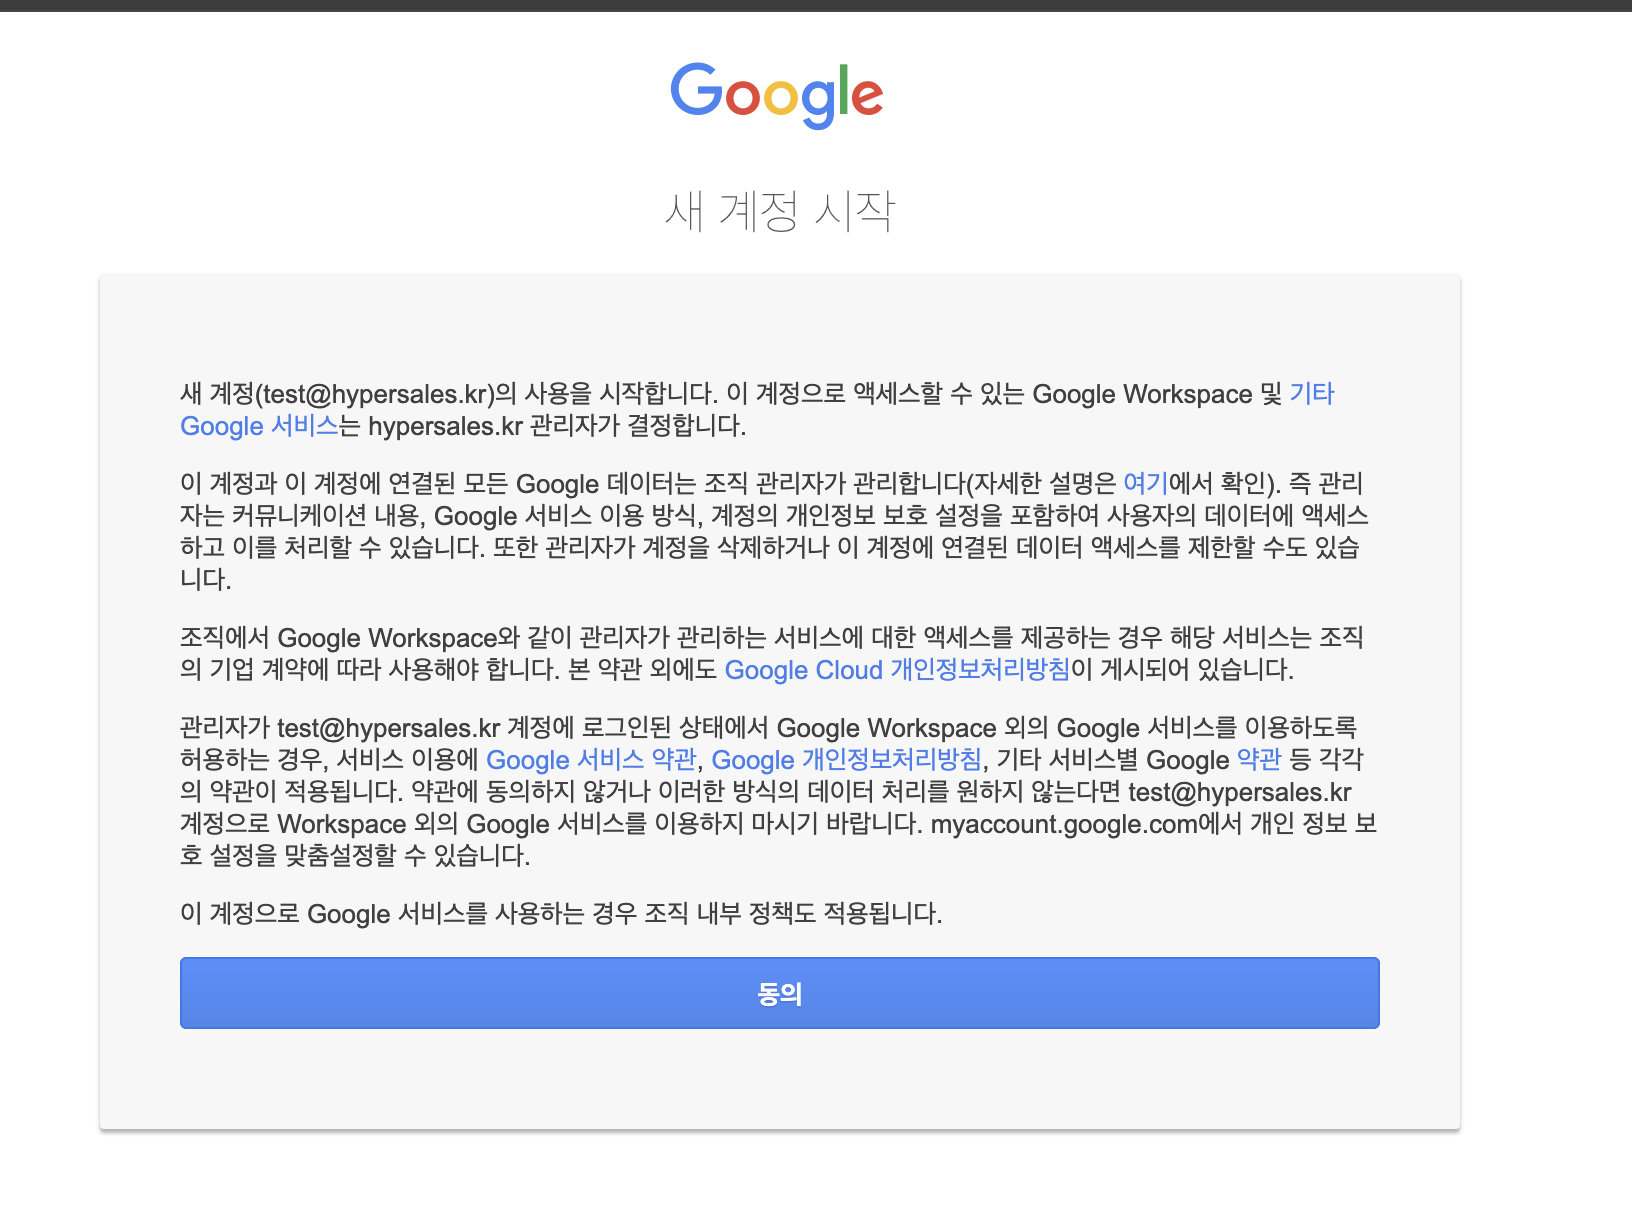
Task: Click paragraph starting '이 계정과 이 계정에 연결된'
Action: pos(770,531)
